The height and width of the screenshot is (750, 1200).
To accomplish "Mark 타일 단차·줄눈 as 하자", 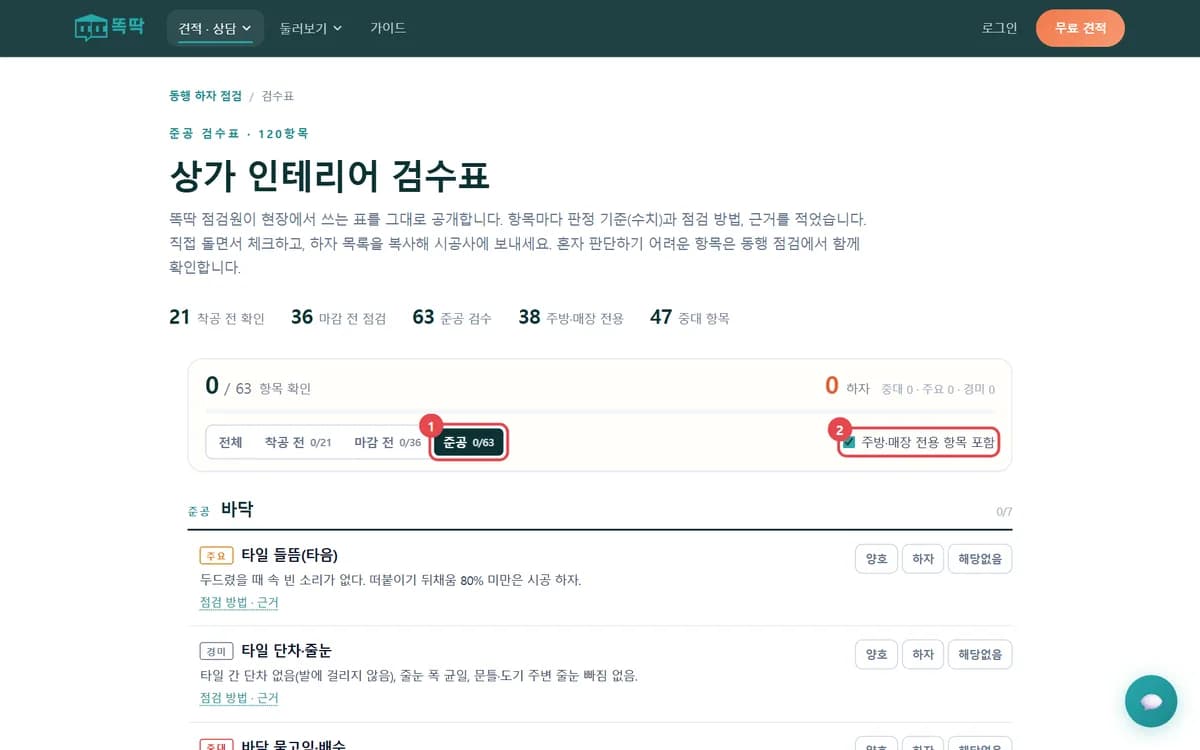I will click(x=923, y=655).
